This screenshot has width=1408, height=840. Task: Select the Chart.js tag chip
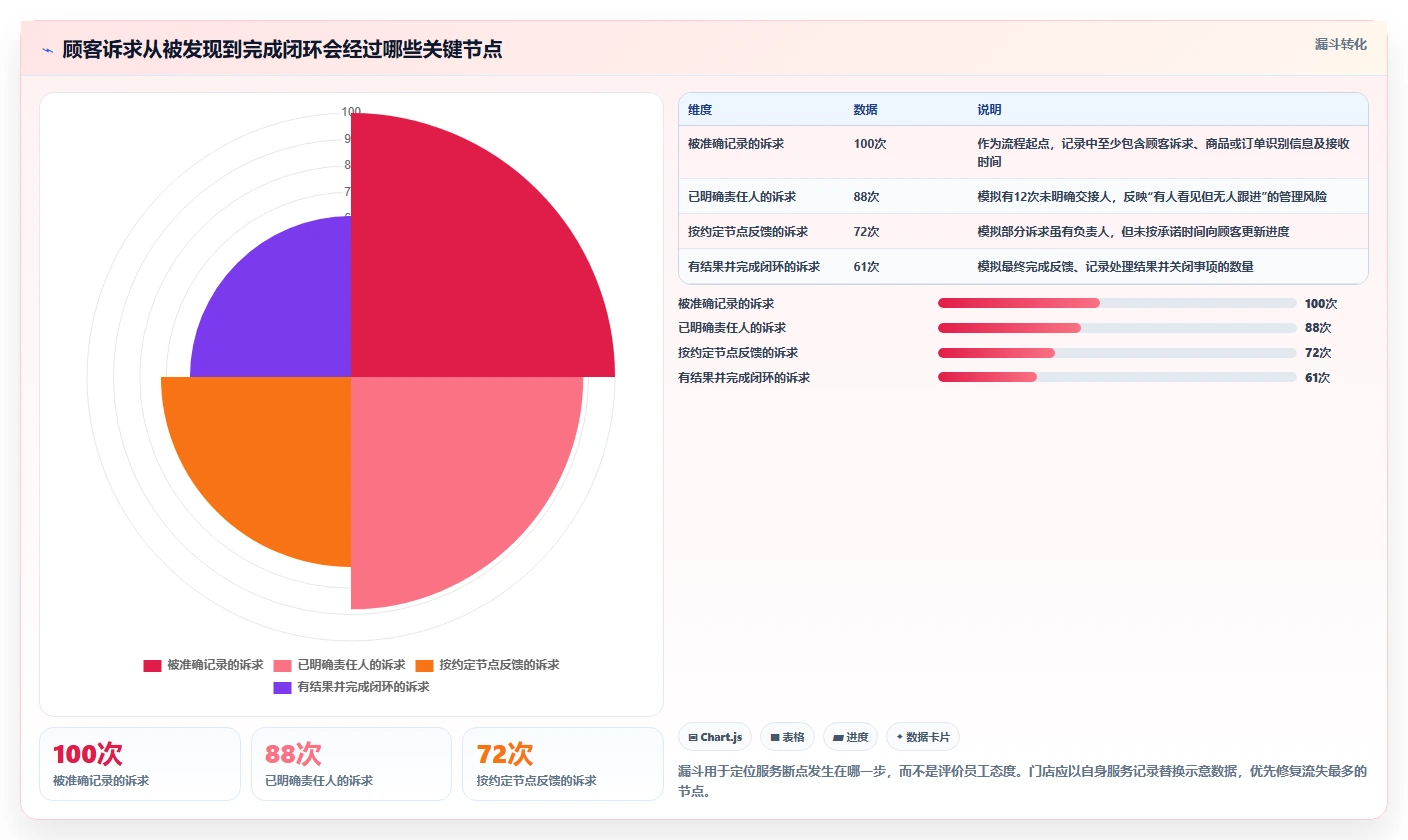(x=715, y=737)
